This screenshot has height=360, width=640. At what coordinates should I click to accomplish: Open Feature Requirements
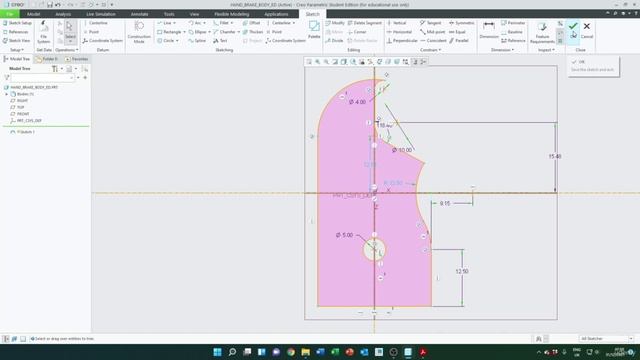(542, 33)
